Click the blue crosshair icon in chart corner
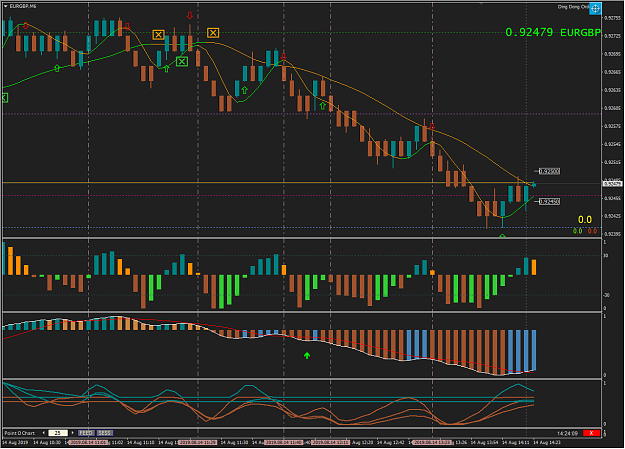This screenshot has height=449, width=625. (595, 8)
